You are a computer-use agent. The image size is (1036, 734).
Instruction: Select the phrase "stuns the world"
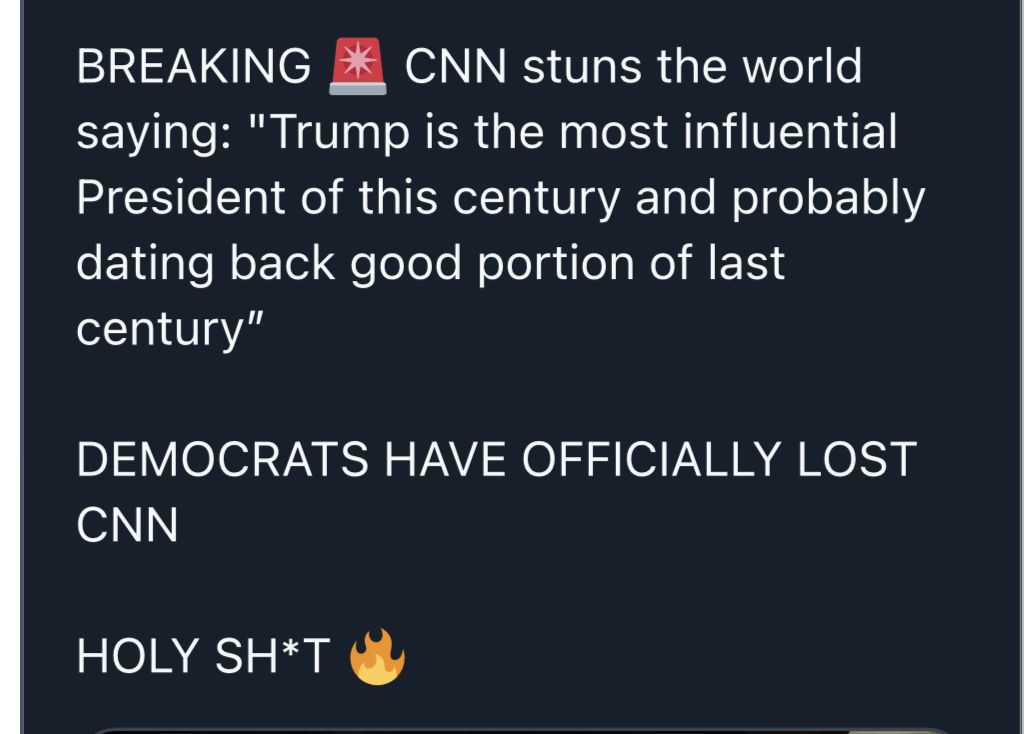click(x=692, y=67)
